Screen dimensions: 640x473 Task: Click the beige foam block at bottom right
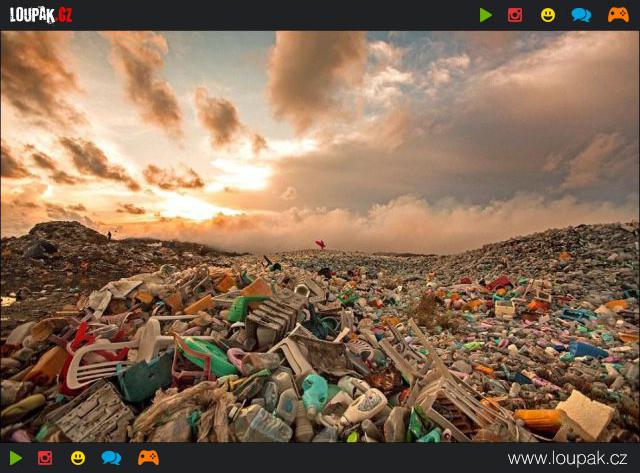coord(586,415)
